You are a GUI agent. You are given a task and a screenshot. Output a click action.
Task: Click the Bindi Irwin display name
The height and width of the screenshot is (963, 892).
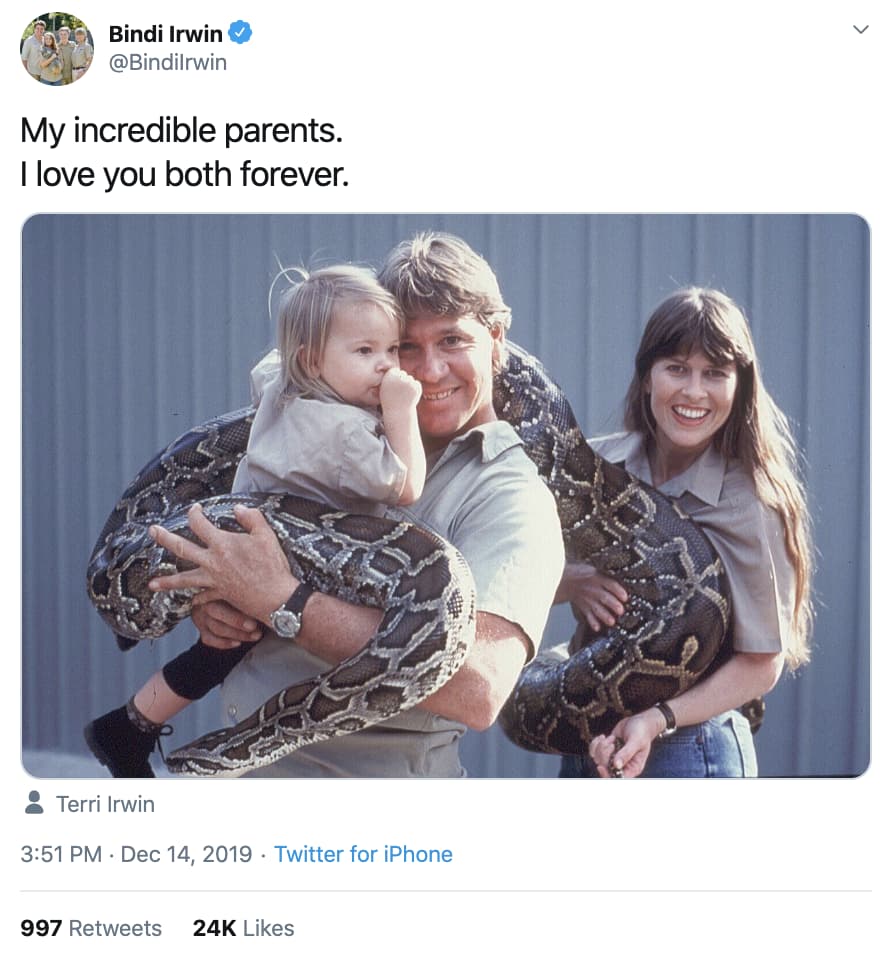[165, 33]
